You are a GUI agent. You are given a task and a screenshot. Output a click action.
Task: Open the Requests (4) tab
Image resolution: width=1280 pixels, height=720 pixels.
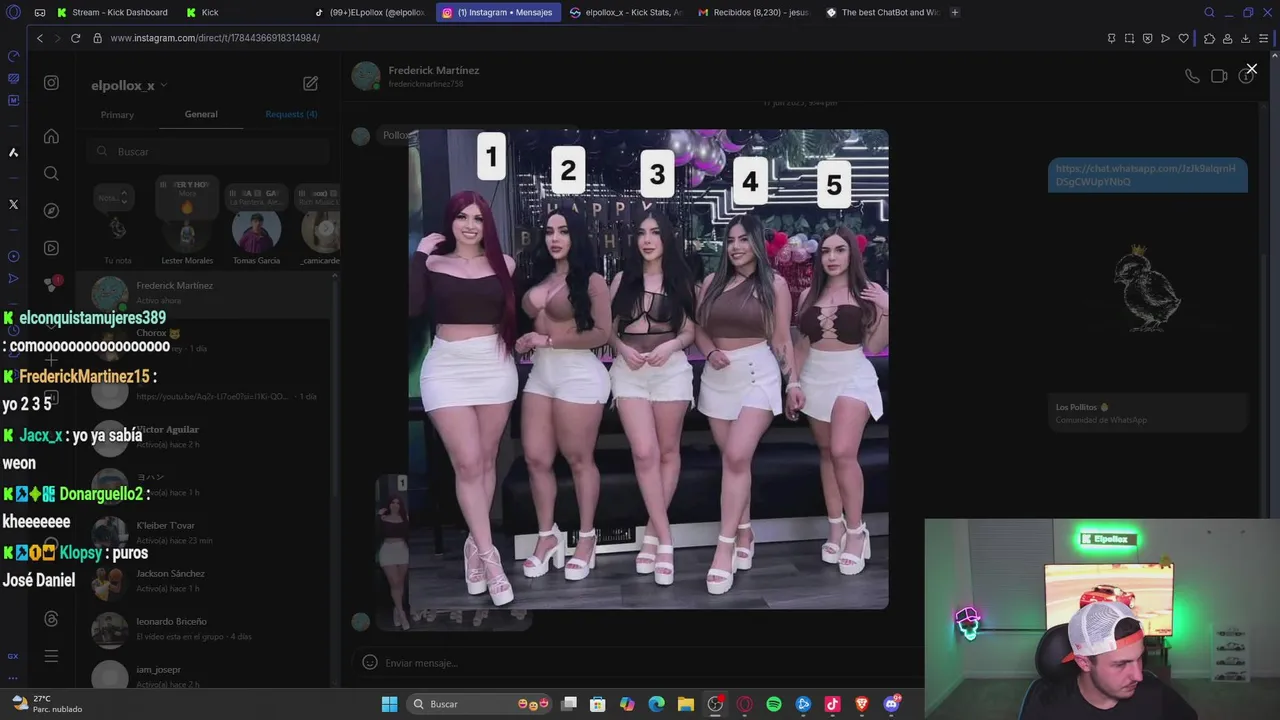coord(291,114)
